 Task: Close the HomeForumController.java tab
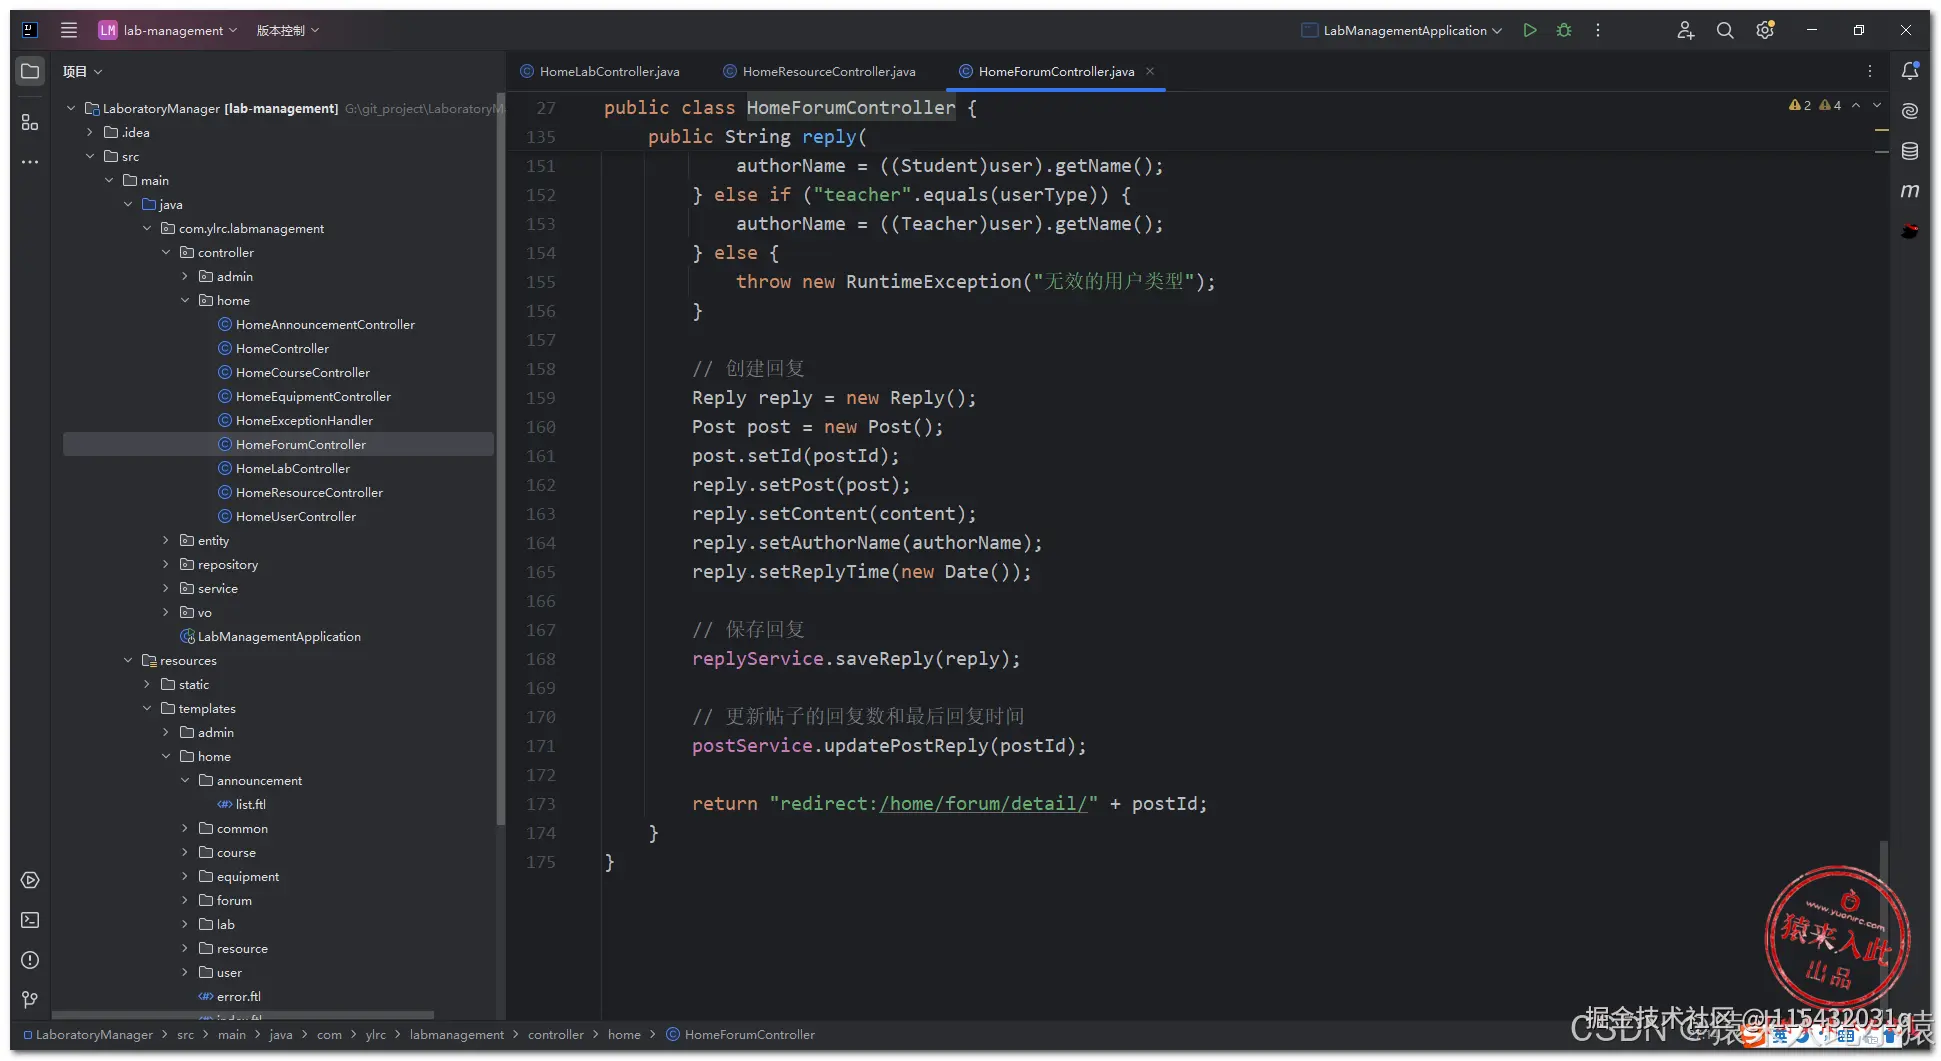(1150, 71)
